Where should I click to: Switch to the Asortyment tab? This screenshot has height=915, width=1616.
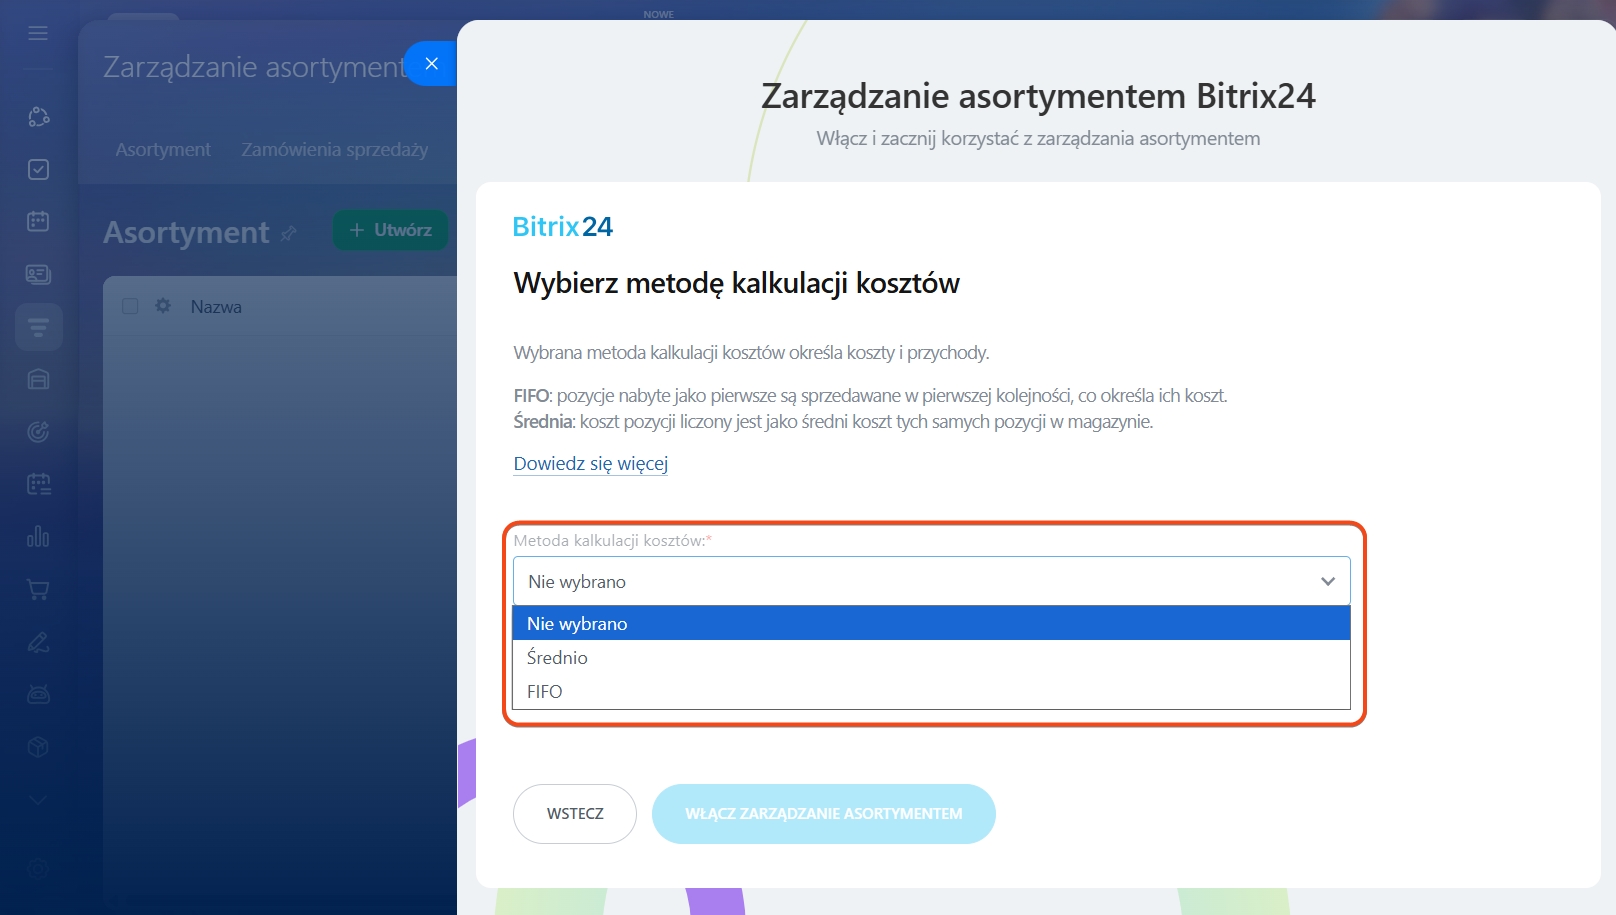(x=163, y=149)
